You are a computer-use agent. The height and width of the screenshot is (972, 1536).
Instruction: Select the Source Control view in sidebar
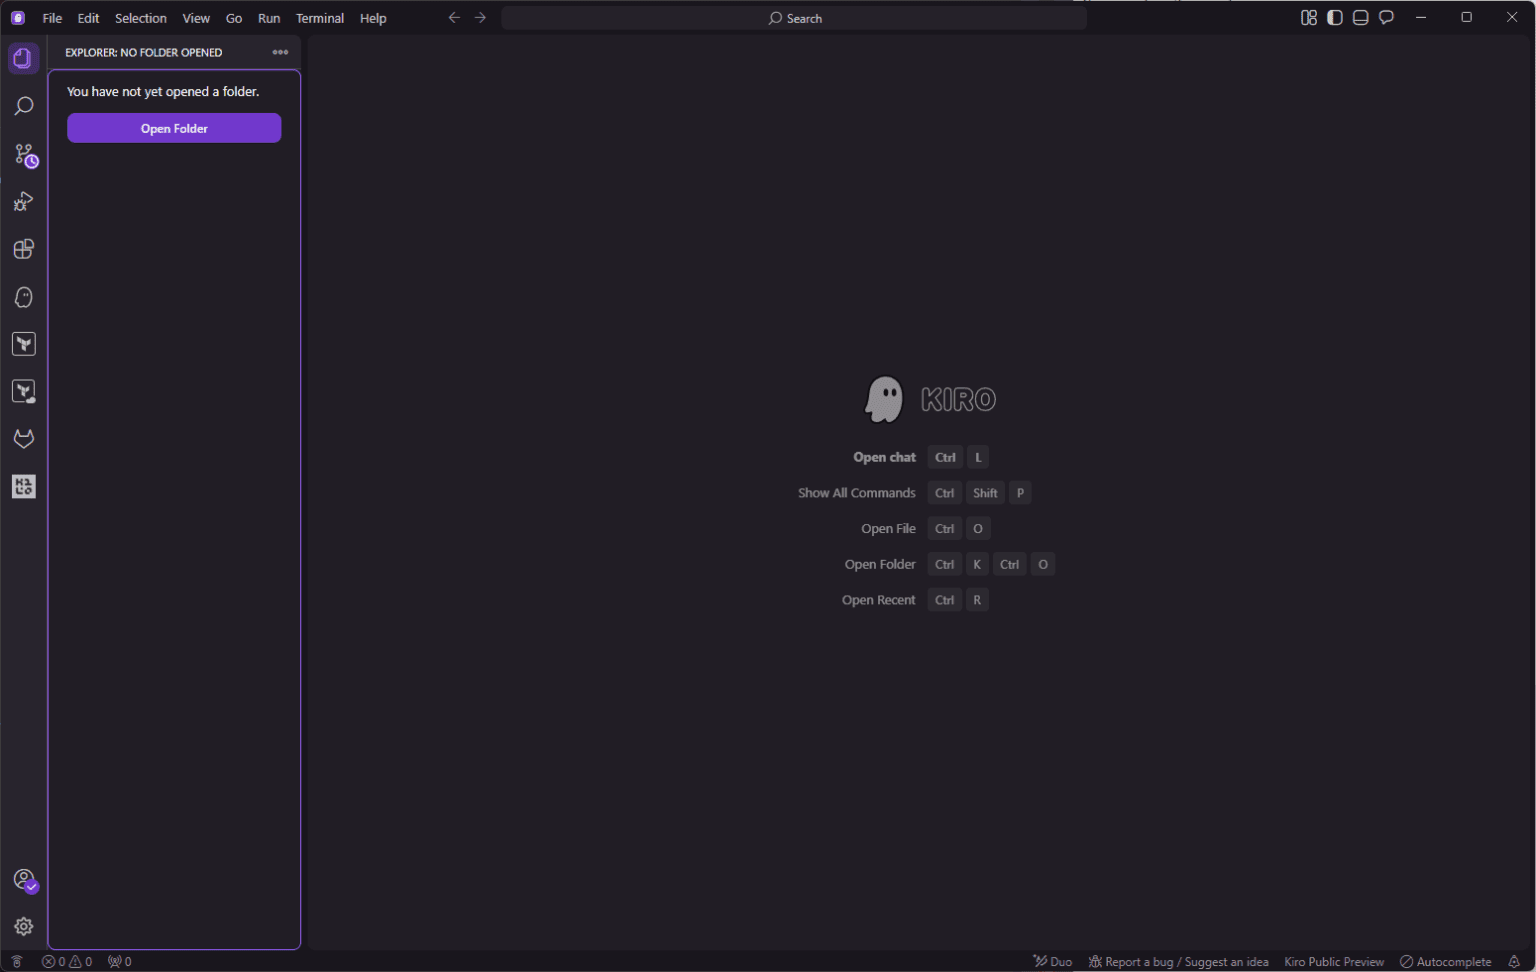(24, 155)
